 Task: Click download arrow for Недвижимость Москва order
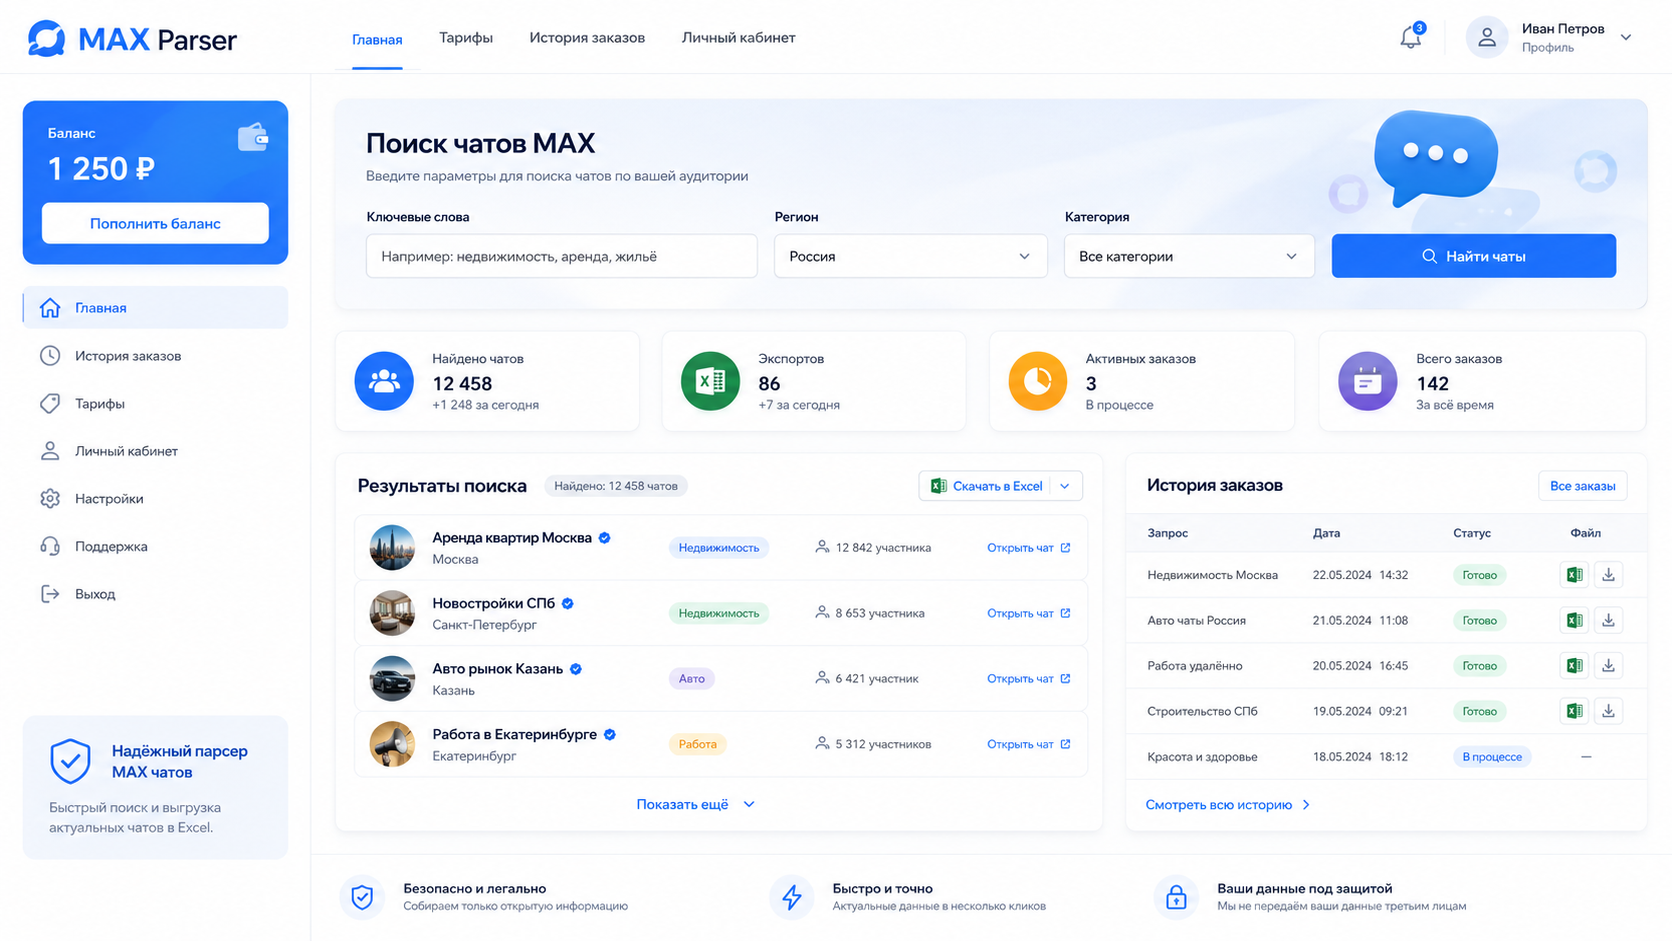click(1608, 575)
